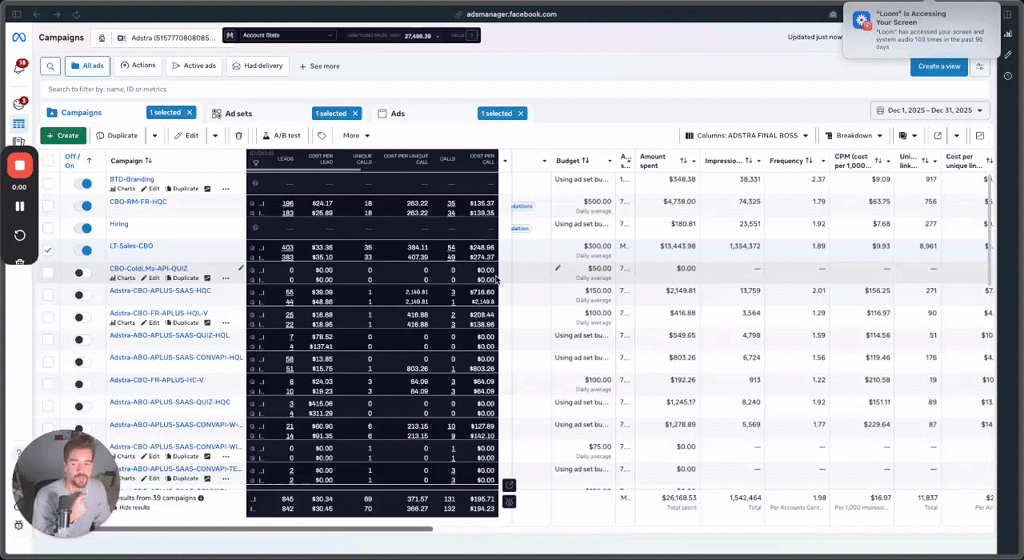
Task: Open the reports icon dropdown
Action: point(907,136)
